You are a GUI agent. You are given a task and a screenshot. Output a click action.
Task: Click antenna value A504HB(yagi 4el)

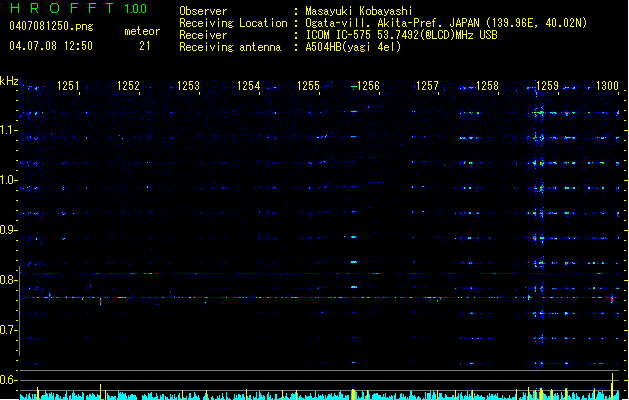coord(353,47)
